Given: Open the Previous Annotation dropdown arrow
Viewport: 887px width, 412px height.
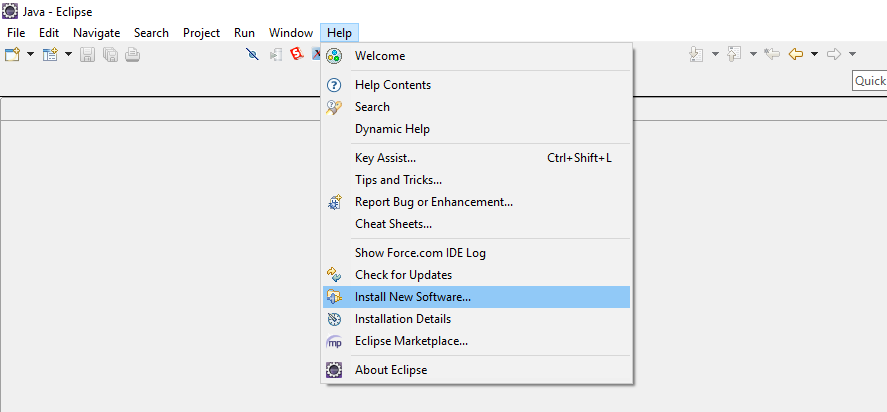Looking at the screenshot, I should click(x=753, y=54).
